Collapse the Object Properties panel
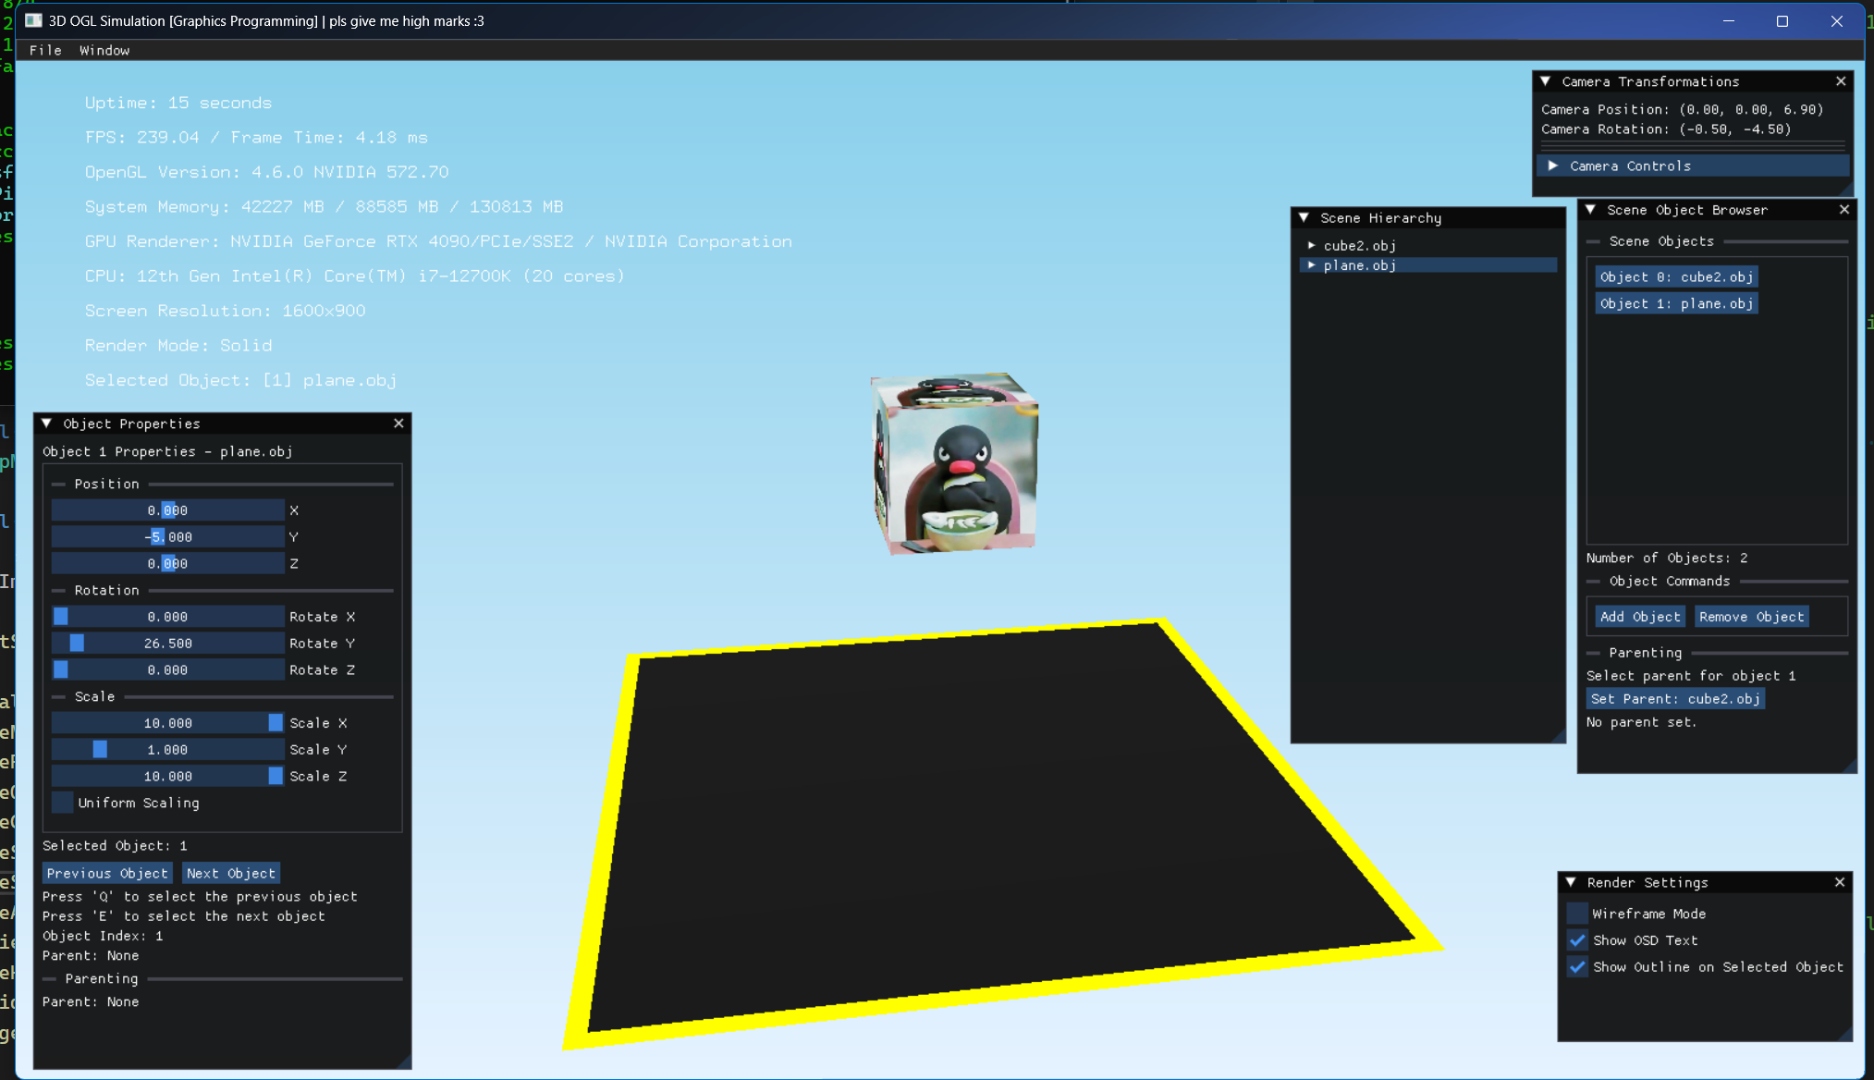Viewport: 1874px width, 1080px height. pos(47,424)
